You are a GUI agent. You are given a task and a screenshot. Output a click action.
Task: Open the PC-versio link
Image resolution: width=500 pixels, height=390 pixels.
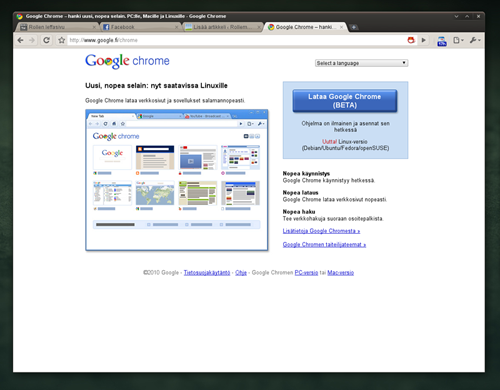coord(306,273)
